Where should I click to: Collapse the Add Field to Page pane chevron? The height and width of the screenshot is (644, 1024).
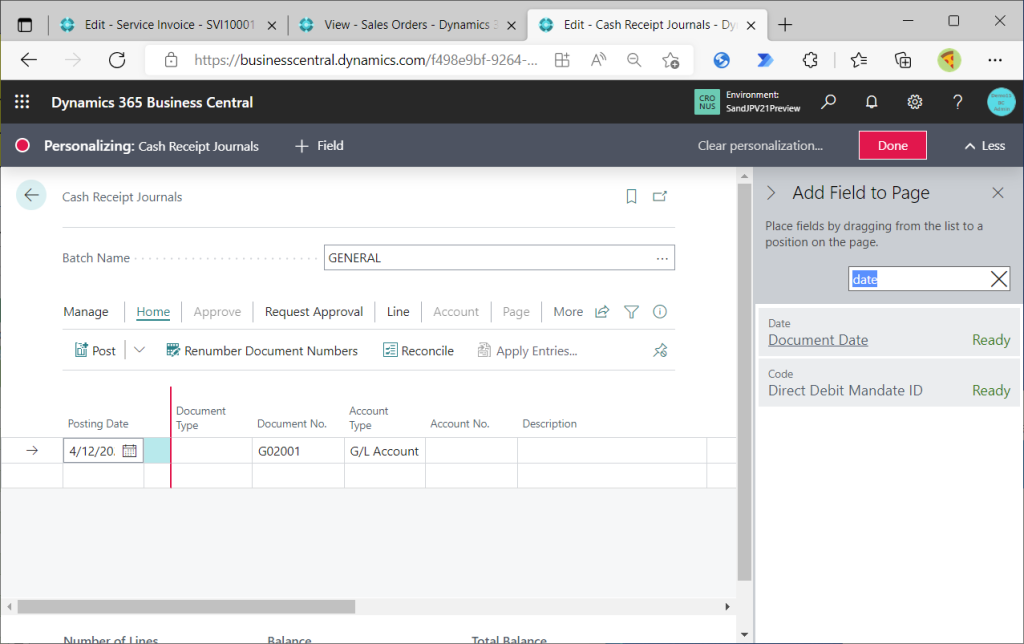pos(771,193)
